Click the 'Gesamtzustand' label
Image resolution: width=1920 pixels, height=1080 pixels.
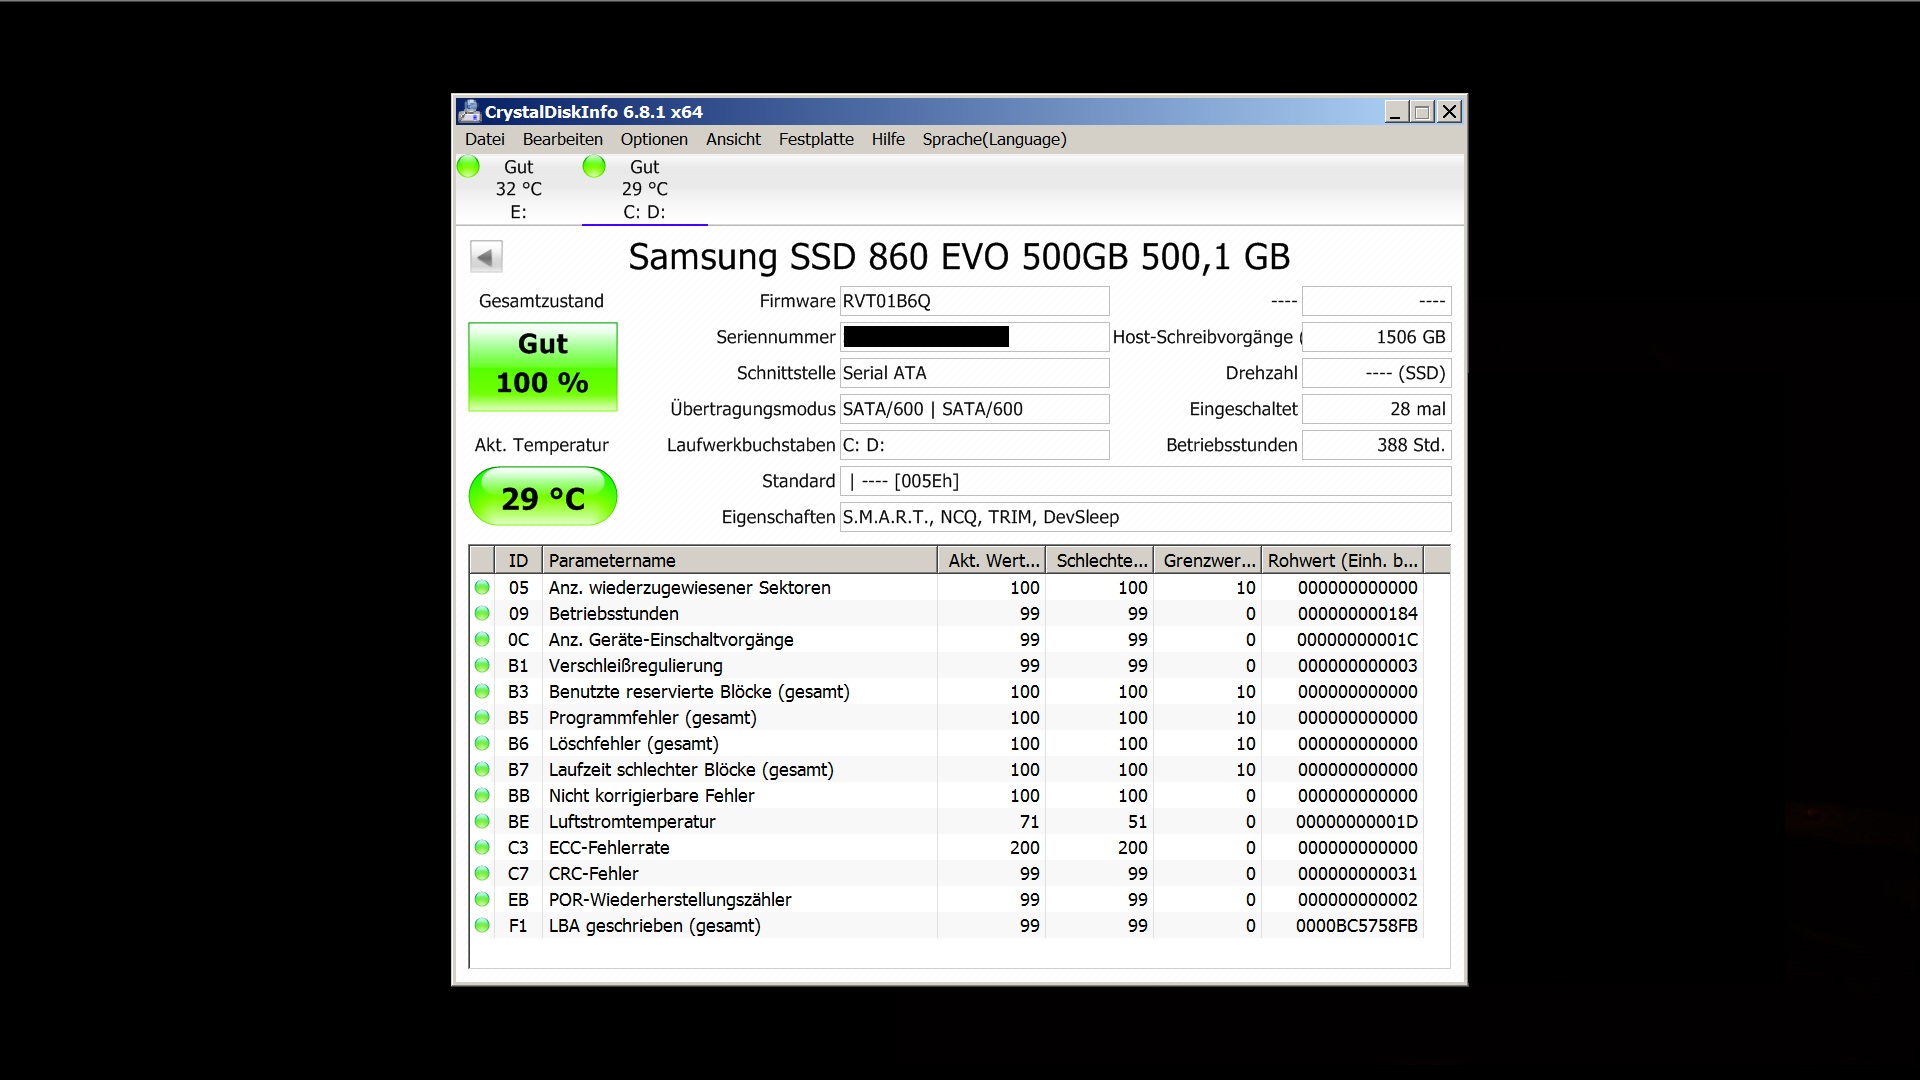tap(541, 301)
